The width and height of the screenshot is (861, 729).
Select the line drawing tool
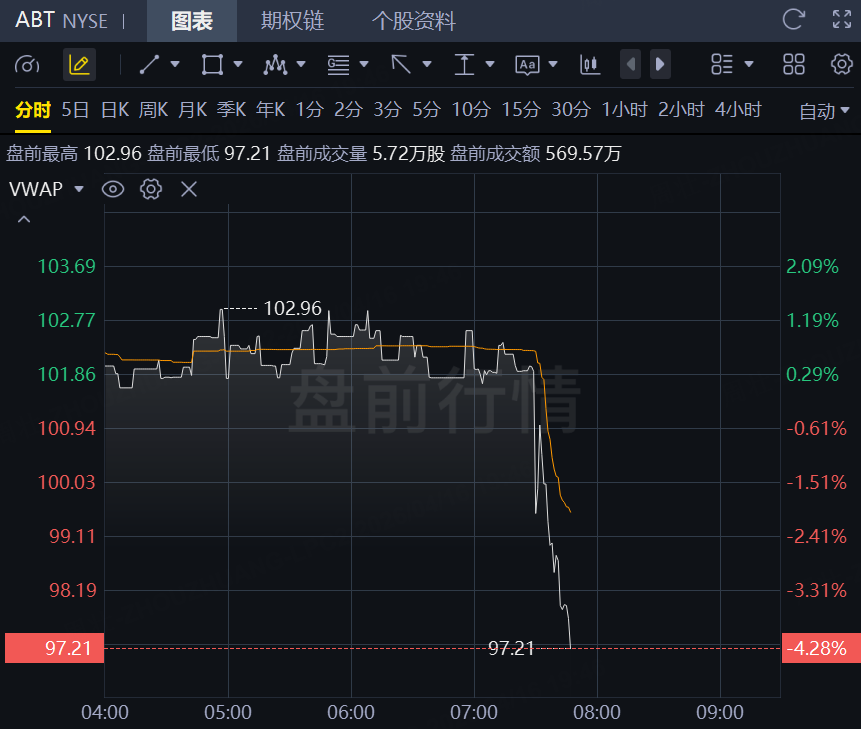(149, 65)
